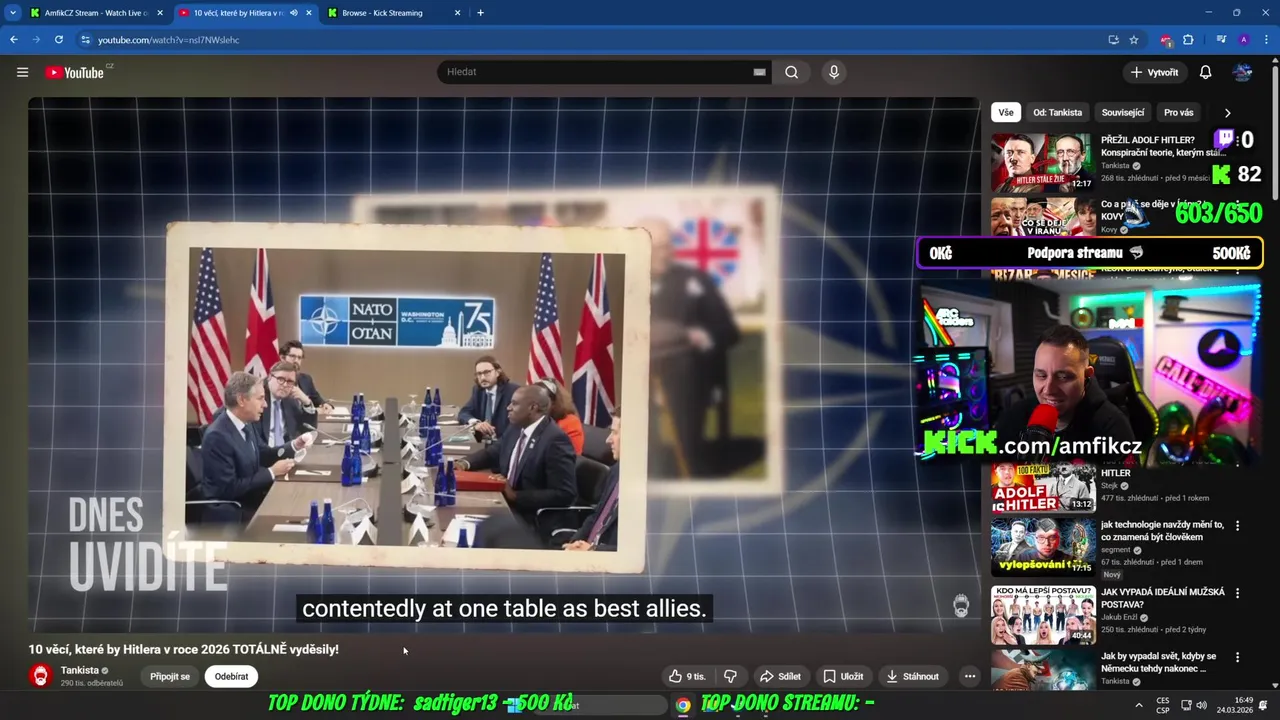The height and width of the screenshot is (720, 1280).
Task: Open options for Jak by vypadal svět video
Action: point(1237,657)
